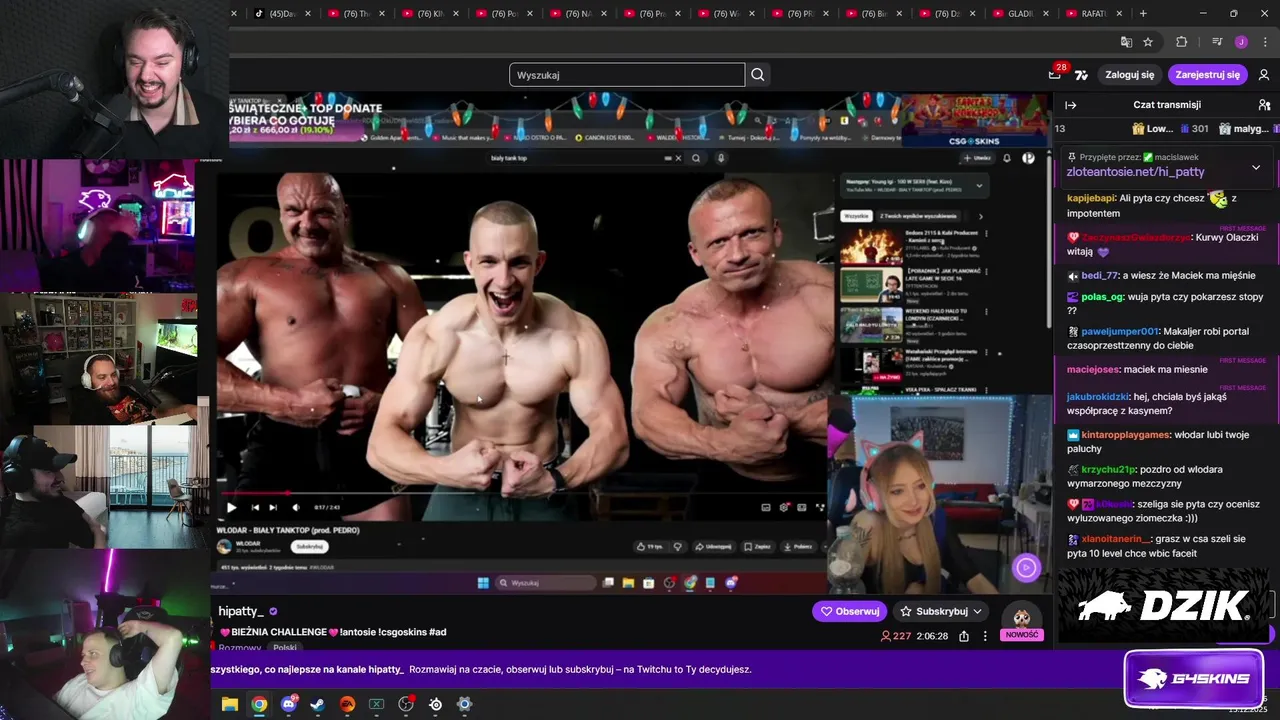Viewport: 1280px width, 720px height.
Task: Open the Twitch user account menu icon
Action: 1264,75
